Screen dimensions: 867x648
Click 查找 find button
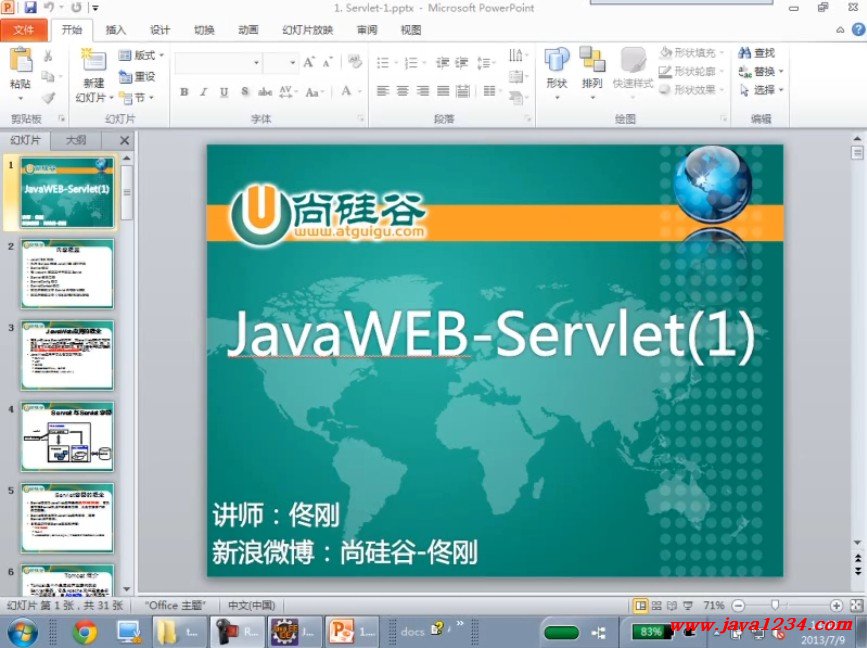(x=756, y=53)
